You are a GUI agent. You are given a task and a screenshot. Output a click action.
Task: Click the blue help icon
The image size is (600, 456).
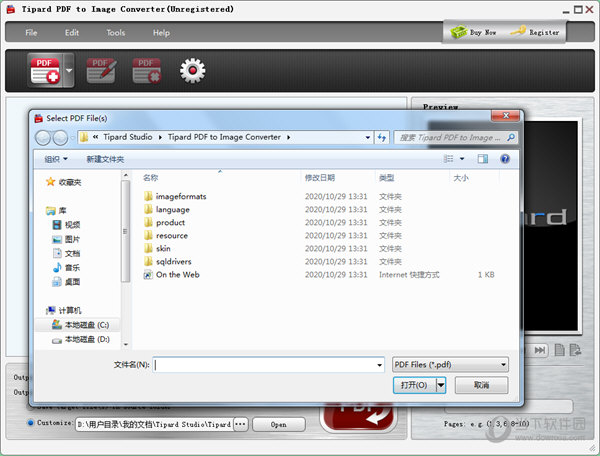[x=505, y=159]
